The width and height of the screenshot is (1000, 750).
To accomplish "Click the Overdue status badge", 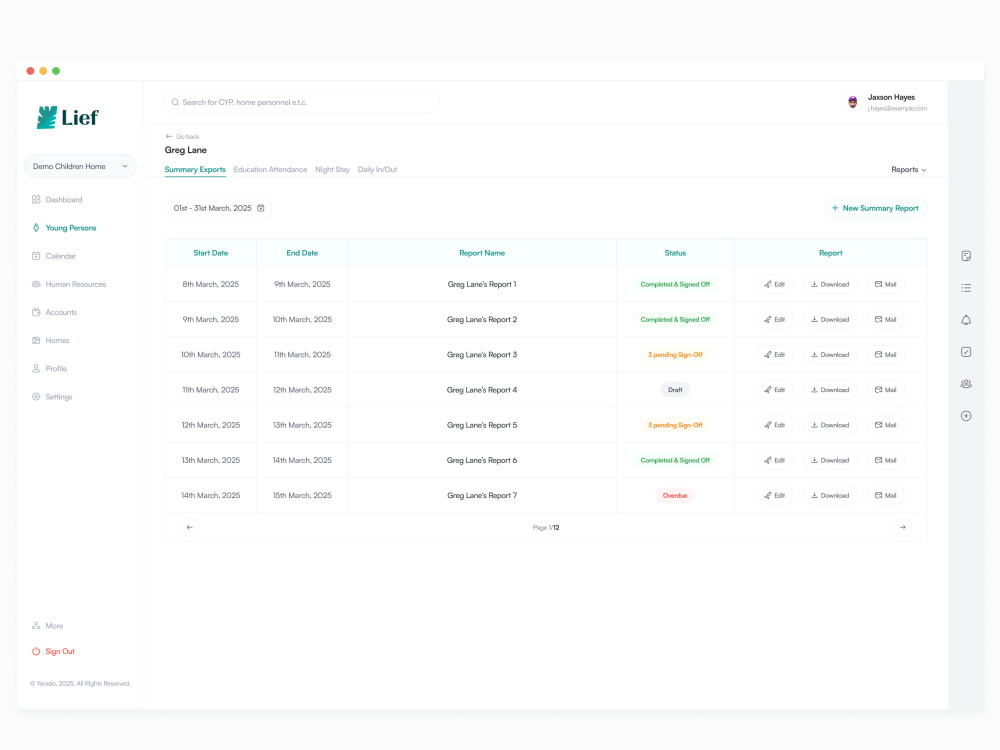I will [675, 496].
